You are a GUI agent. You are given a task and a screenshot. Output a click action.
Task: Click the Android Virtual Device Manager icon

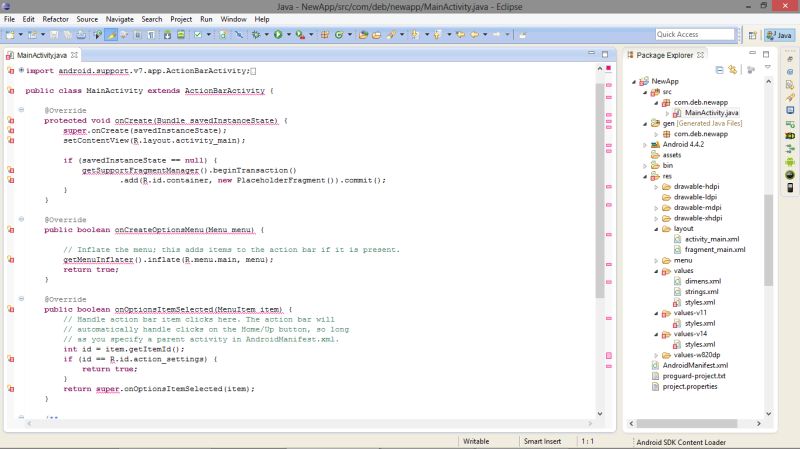181,35
